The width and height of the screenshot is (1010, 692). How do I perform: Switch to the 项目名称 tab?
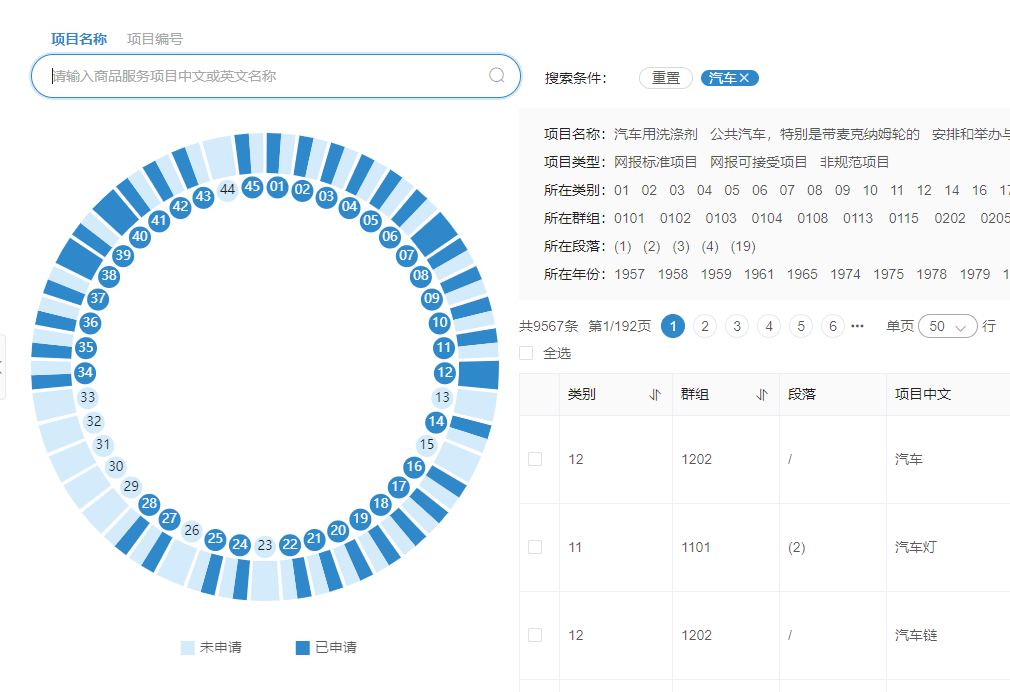click(x=79, y=39)
